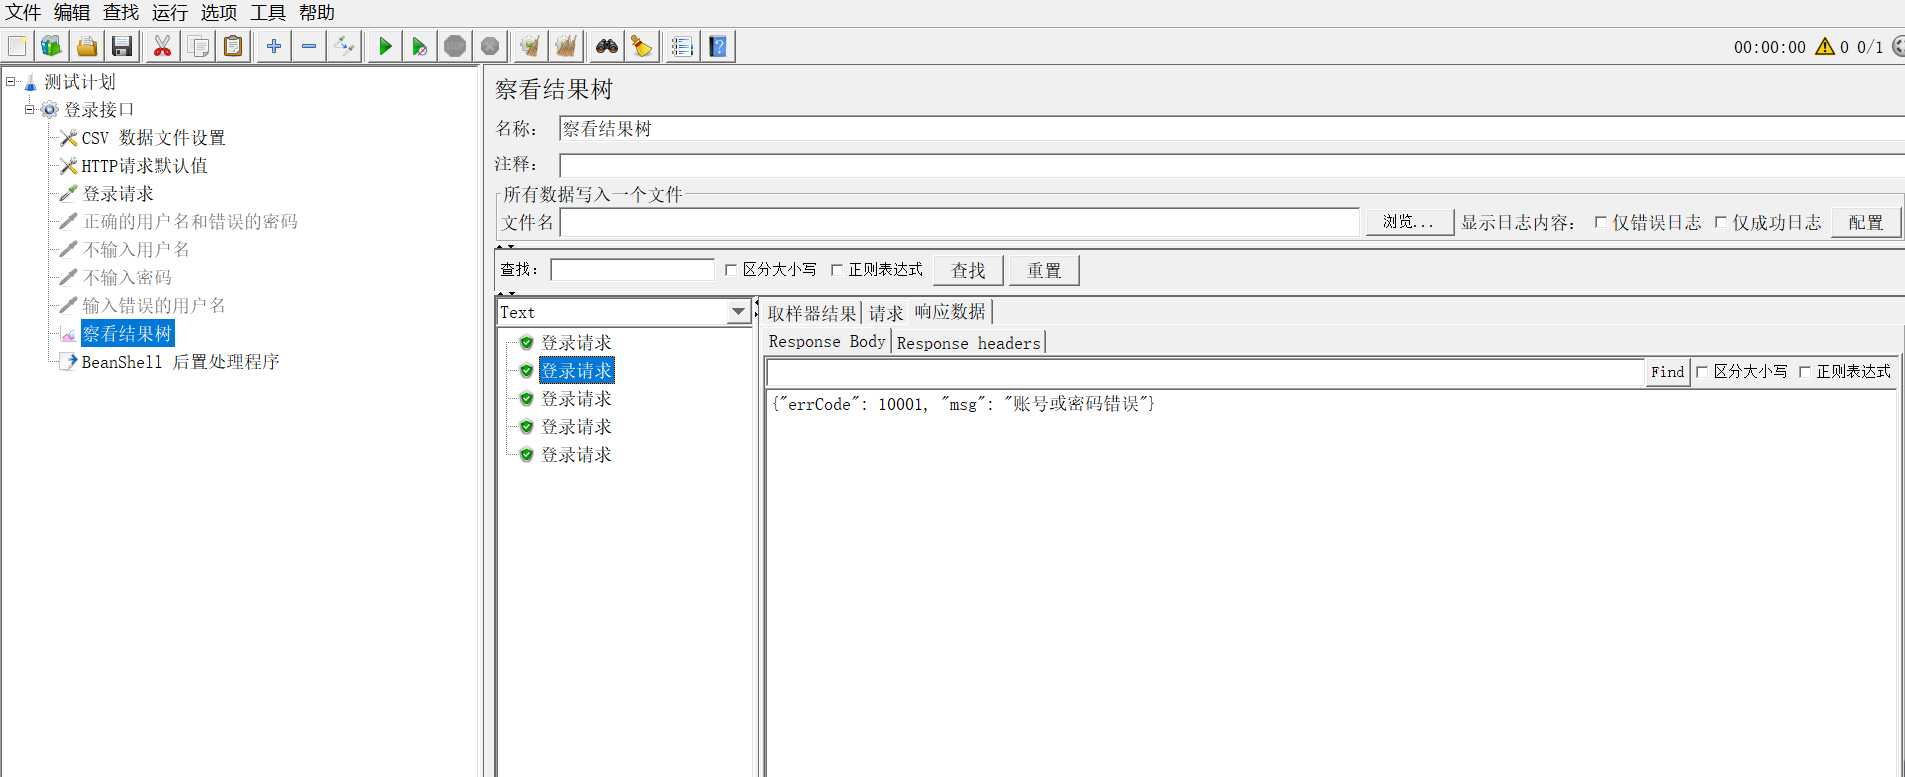Image resolution: width=1905 pixels, height=777 pixels.
Task: Cut selection using the scissors icon
Action: point(162,46)
